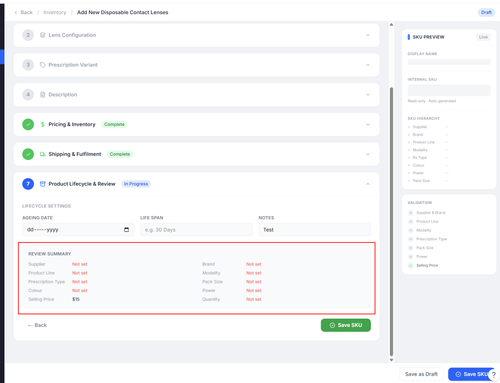Open the Inventory breadcrumb

coord(55,12)
